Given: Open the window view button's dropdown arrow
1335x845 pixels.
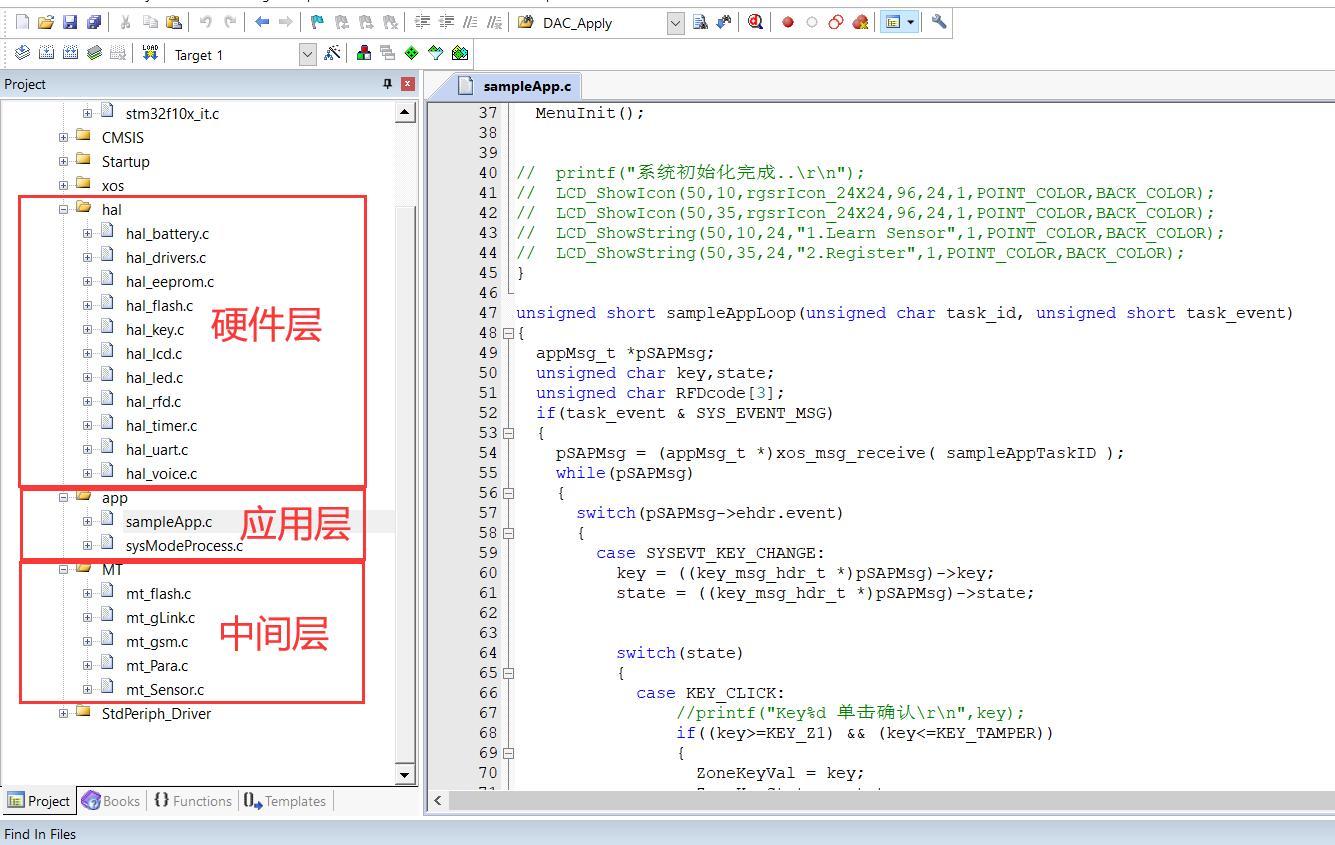Looking at the screenshot, I should [x=911, y=22].
